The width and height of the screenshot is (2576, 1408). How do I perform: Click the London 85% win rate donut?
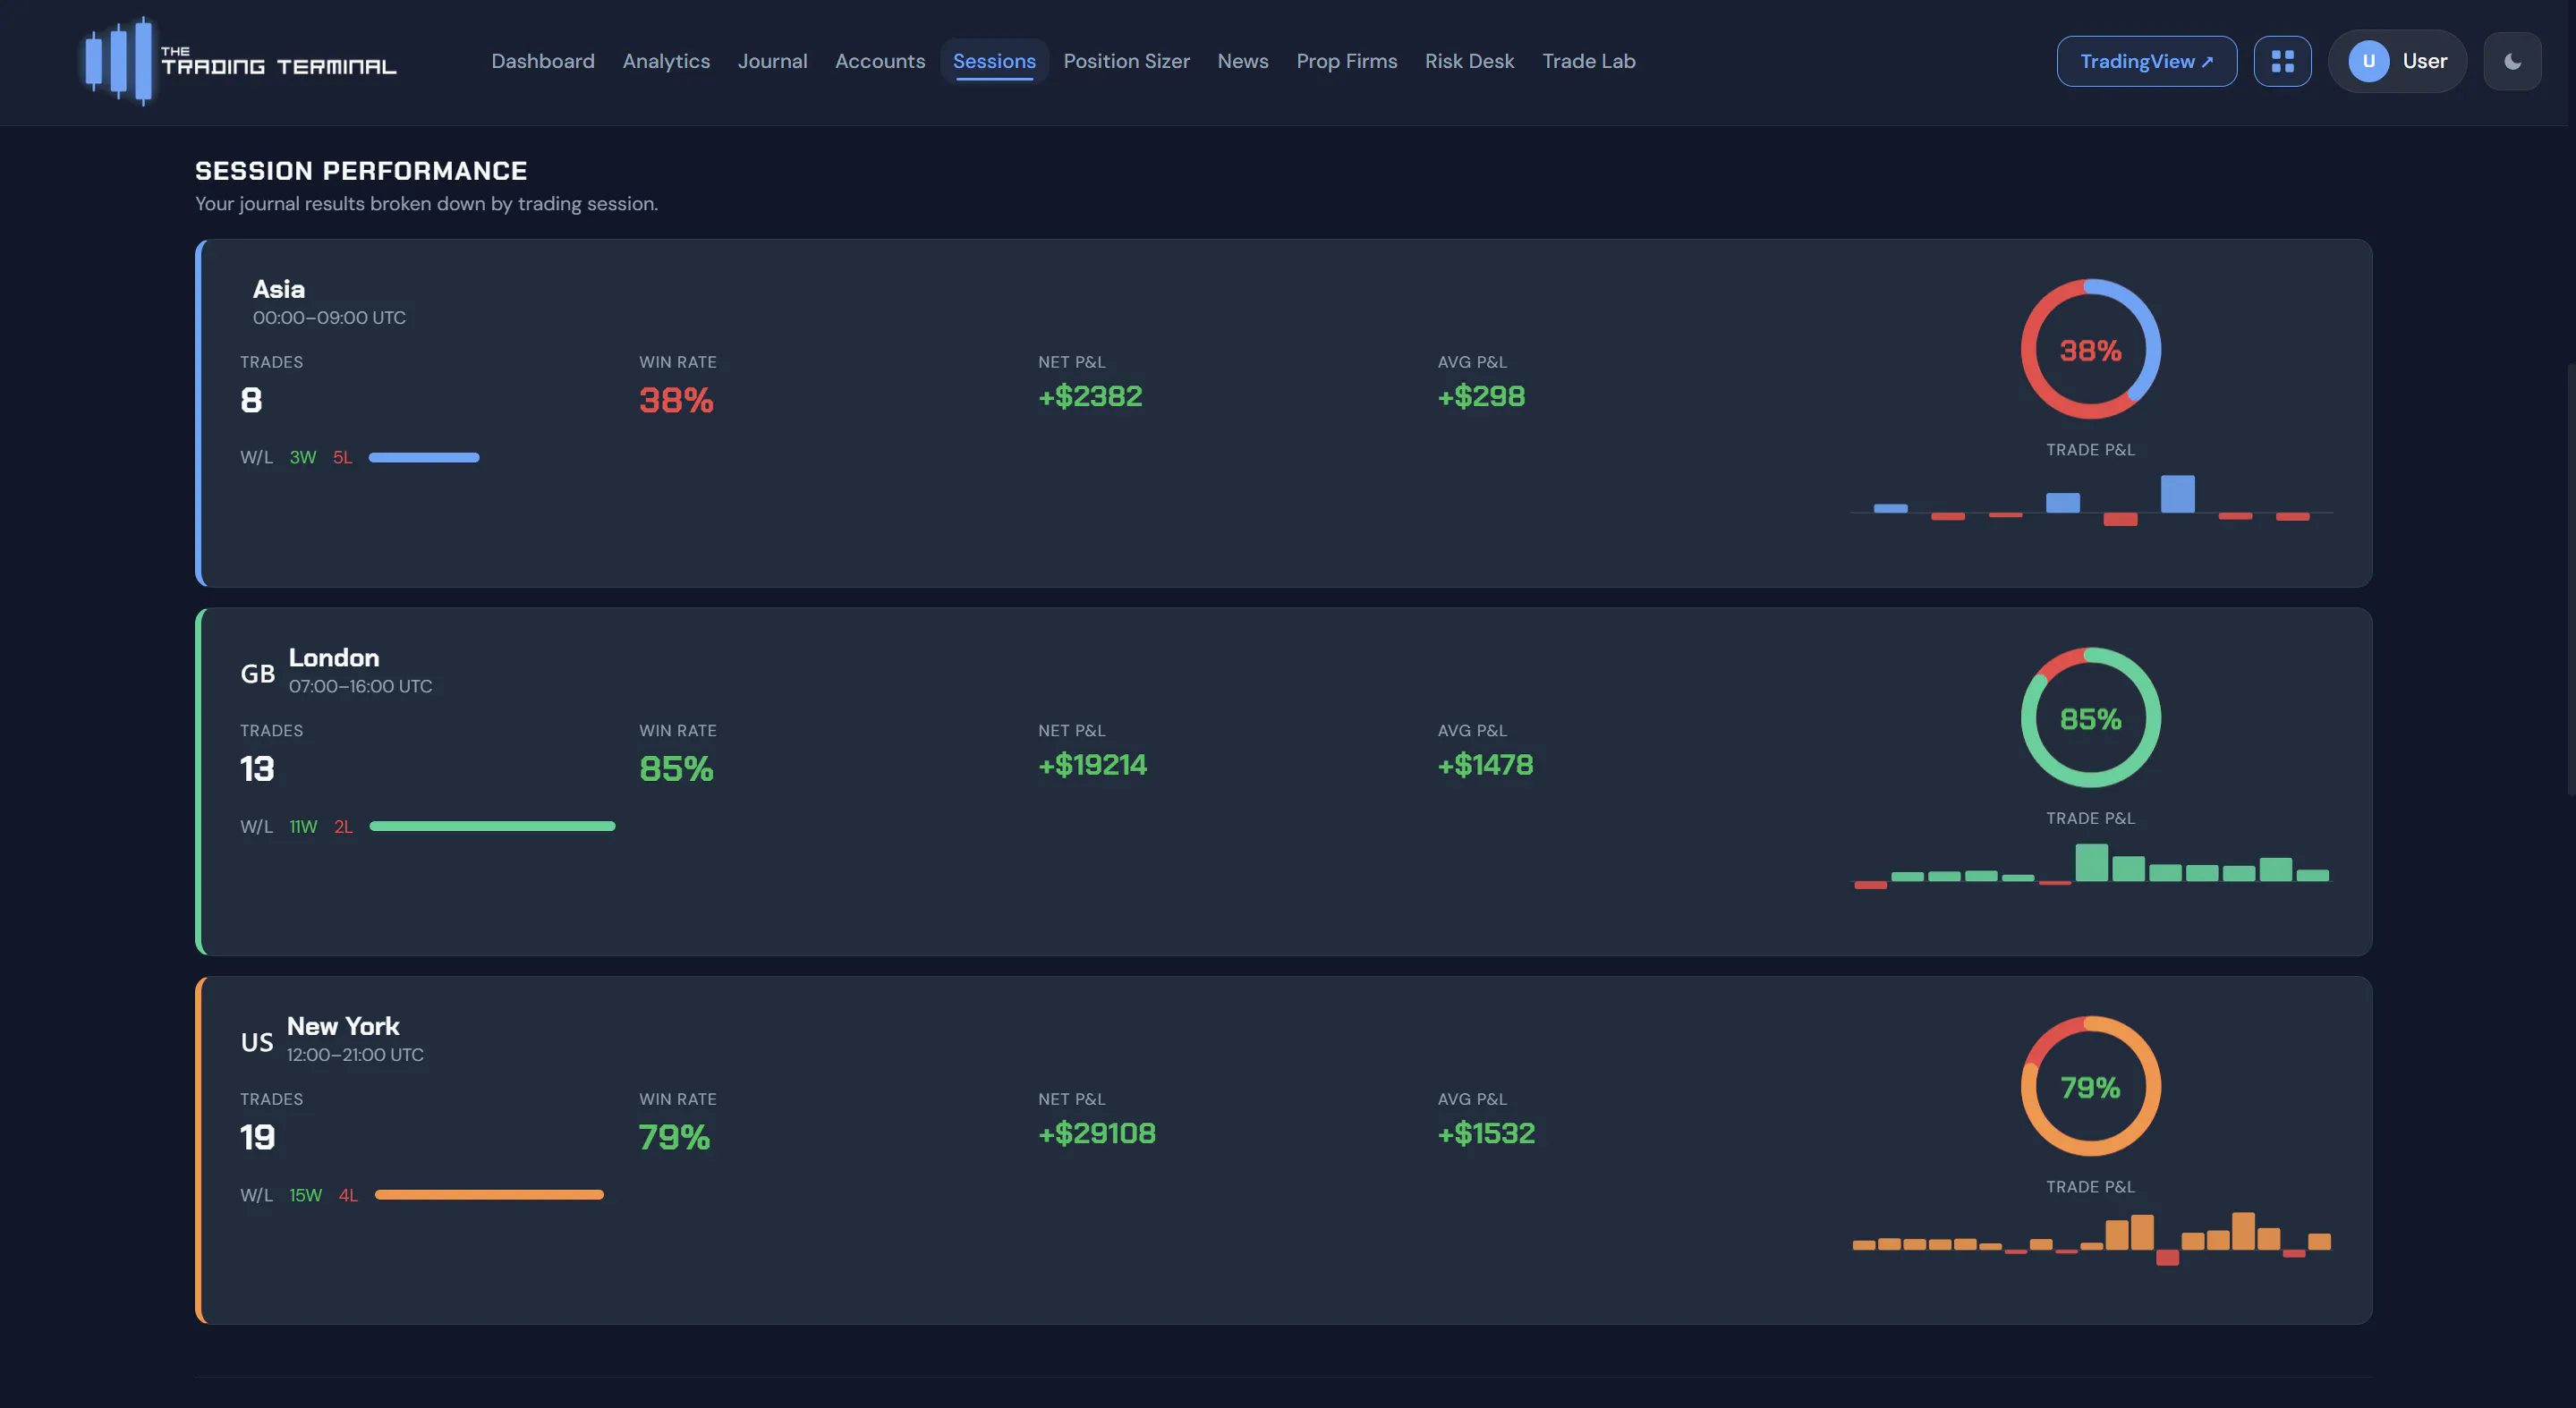point(2090,717)
